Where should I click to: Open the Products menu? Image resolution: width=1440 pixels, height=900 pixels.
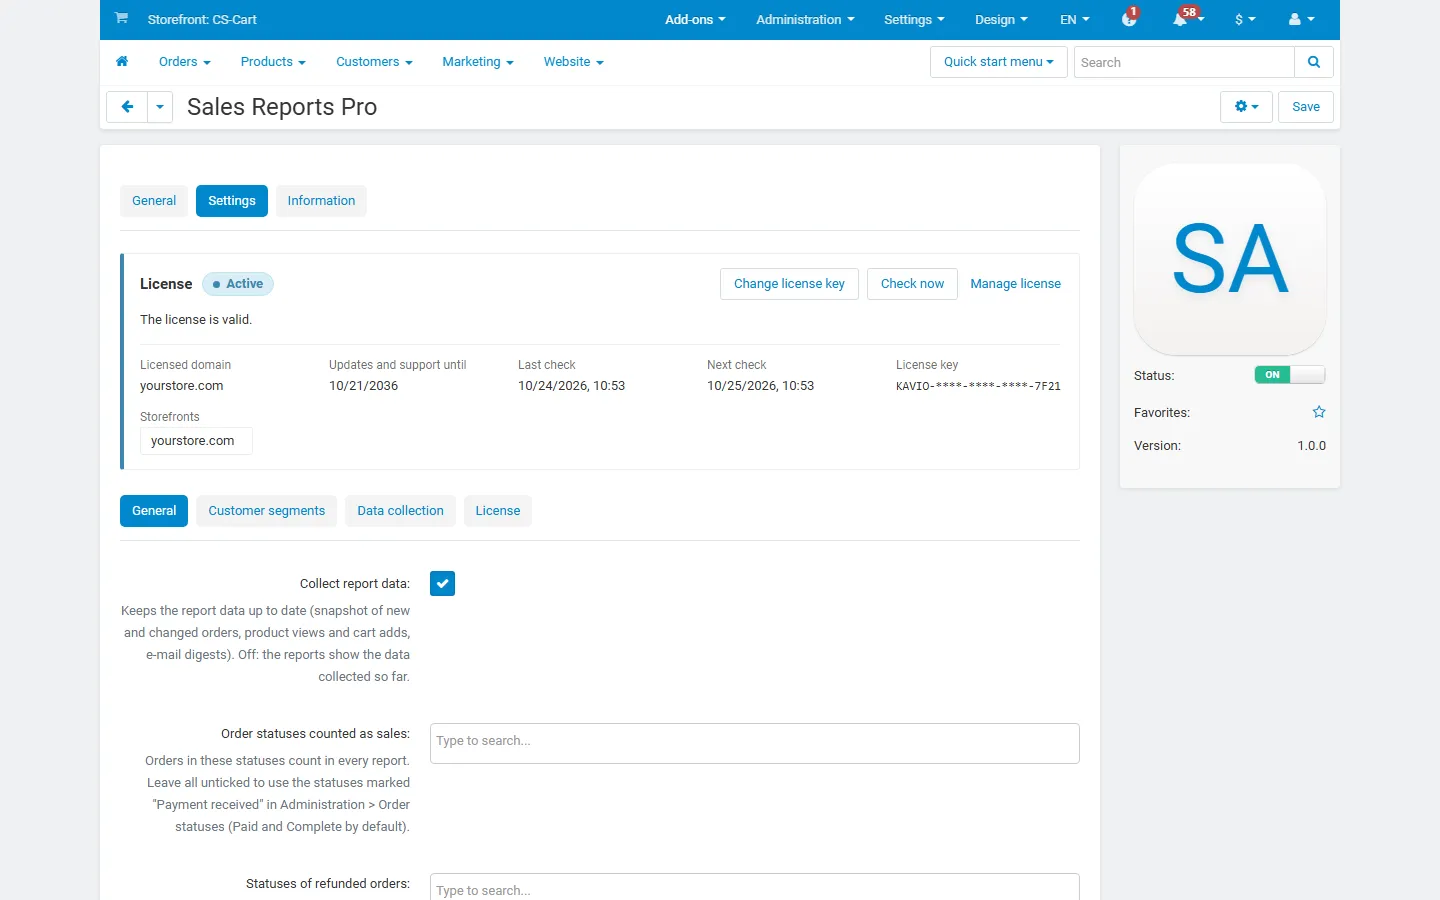273,62
